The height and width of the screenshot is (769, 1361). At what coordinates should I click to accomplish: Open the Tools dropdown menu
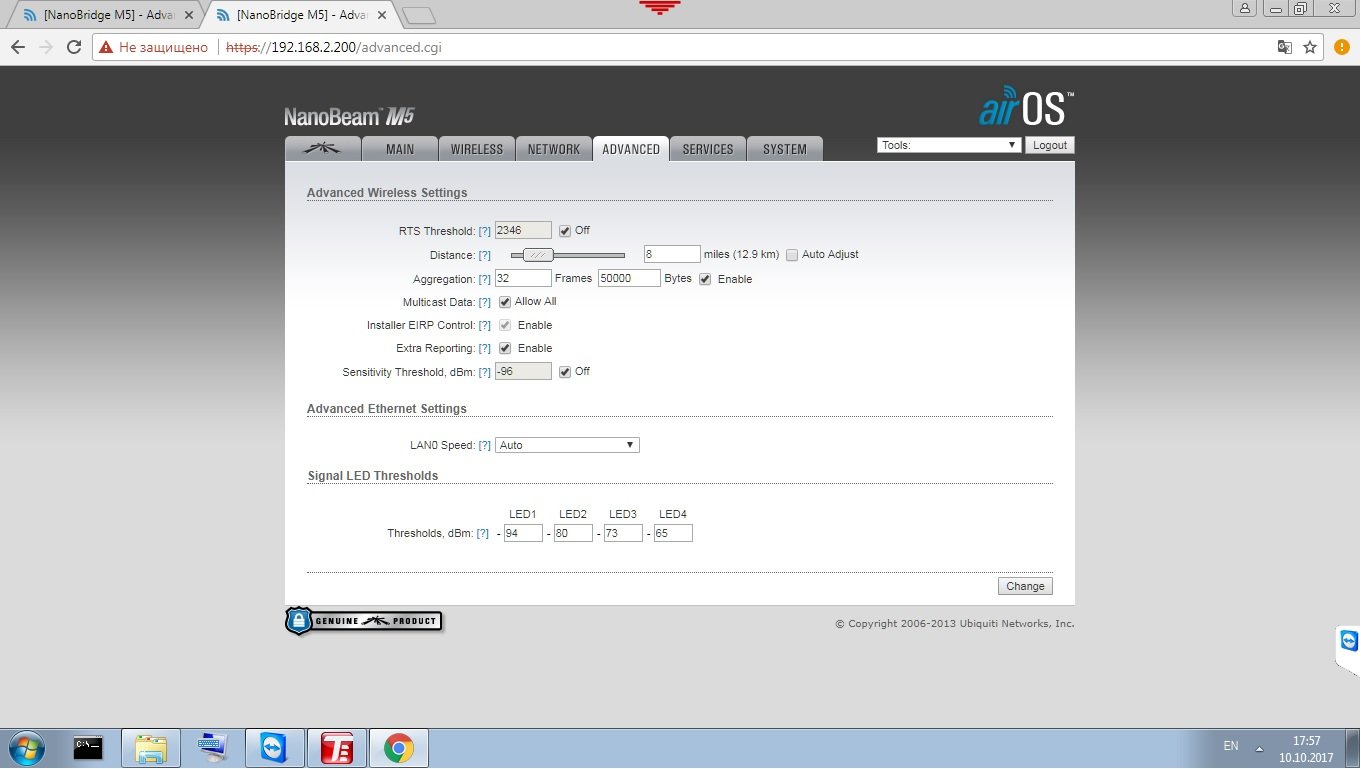coord(949,145)
